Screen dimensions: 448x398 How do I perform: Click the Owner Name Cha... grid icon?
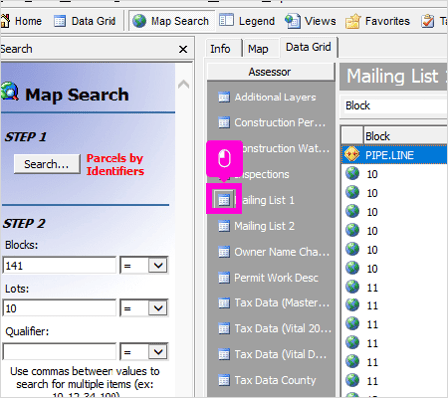[x=224, y=252]
